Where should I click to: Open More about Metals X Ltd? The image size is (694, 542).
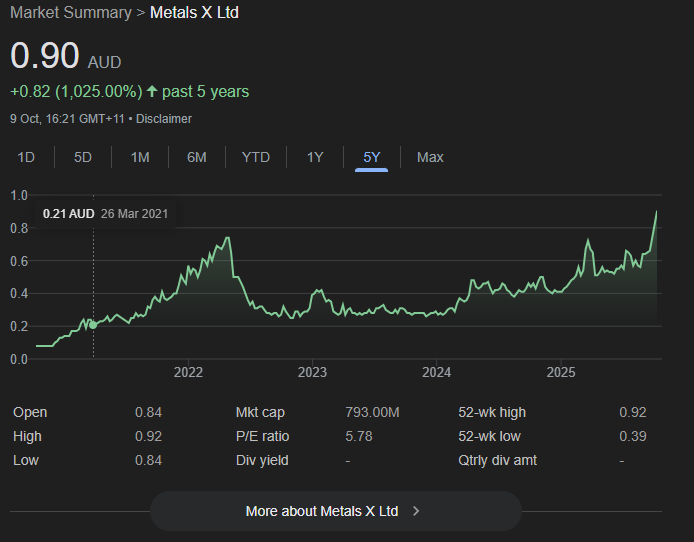click(336, 511)
